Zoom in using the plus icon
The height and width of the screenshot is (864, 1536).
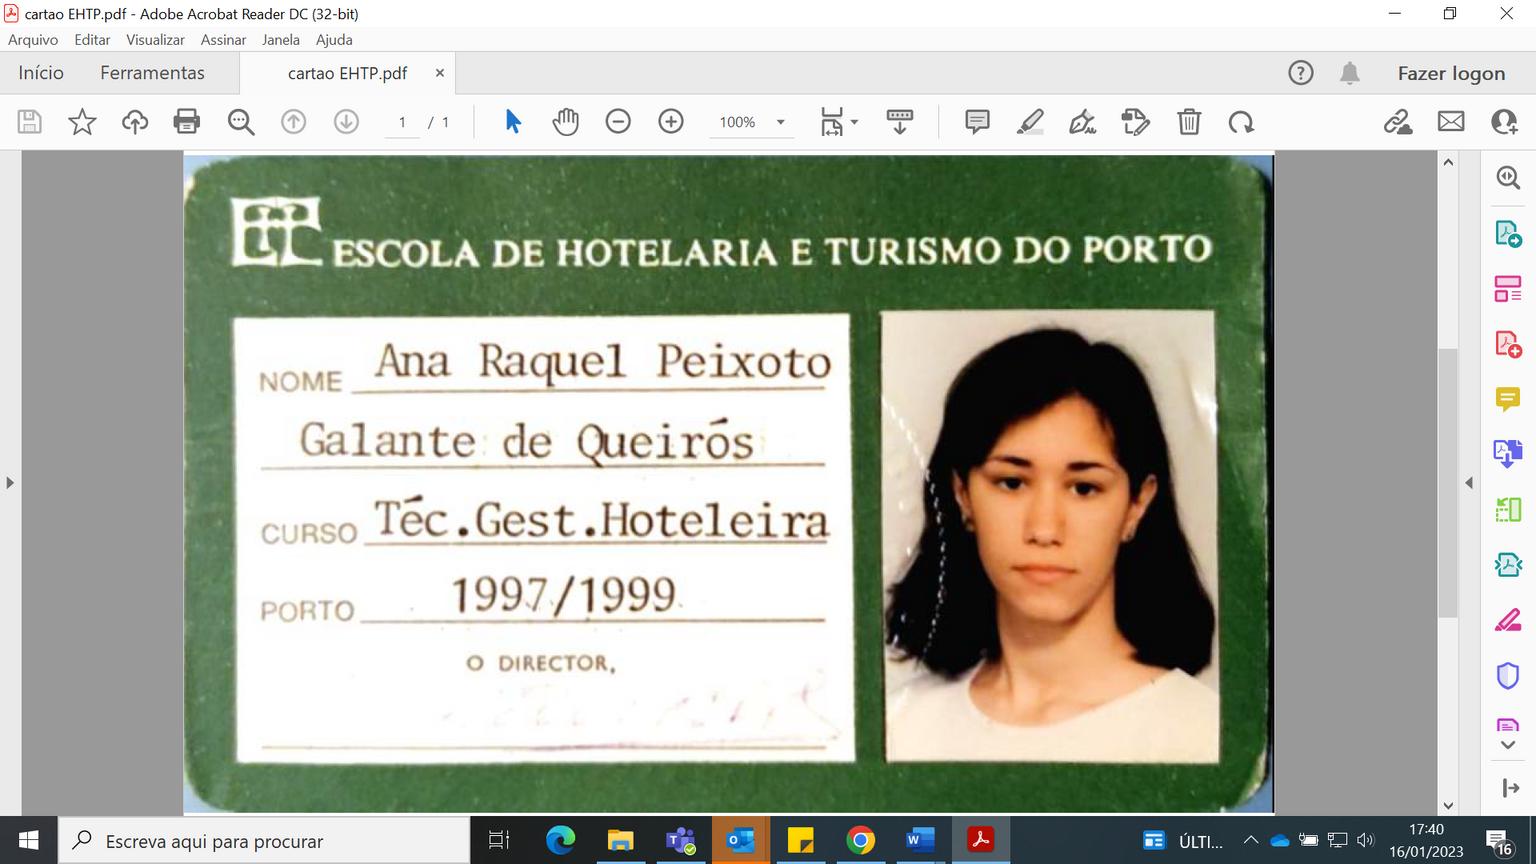click(671, 122)
